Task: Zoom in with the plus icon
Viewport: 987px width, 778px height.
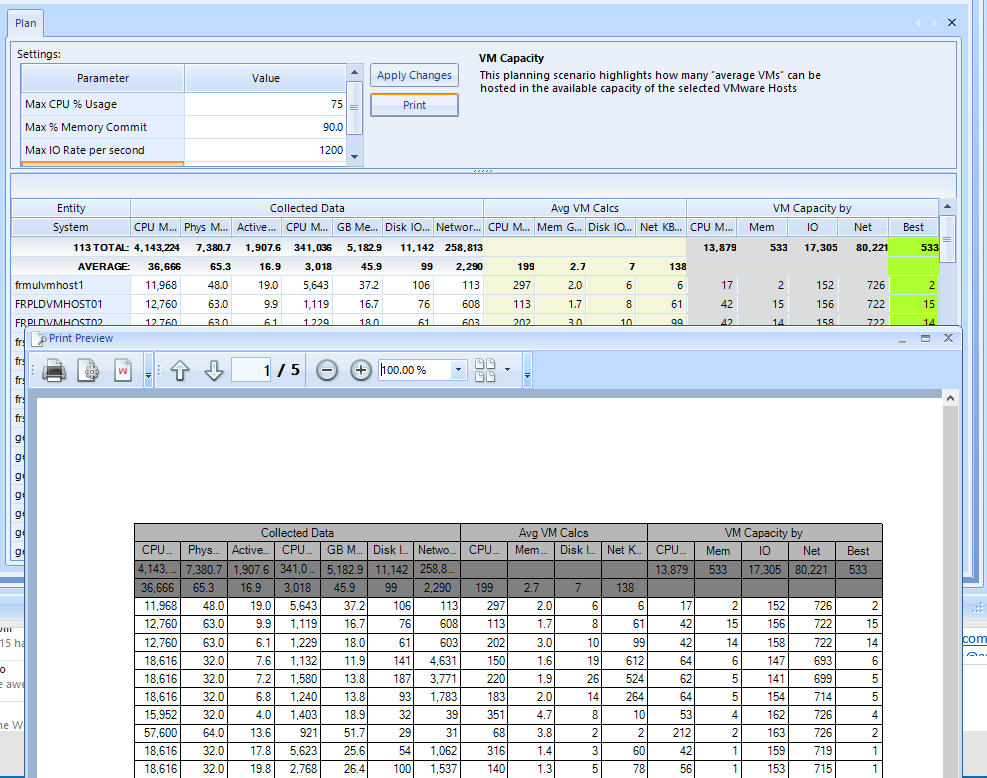Action: click(362, 370)
